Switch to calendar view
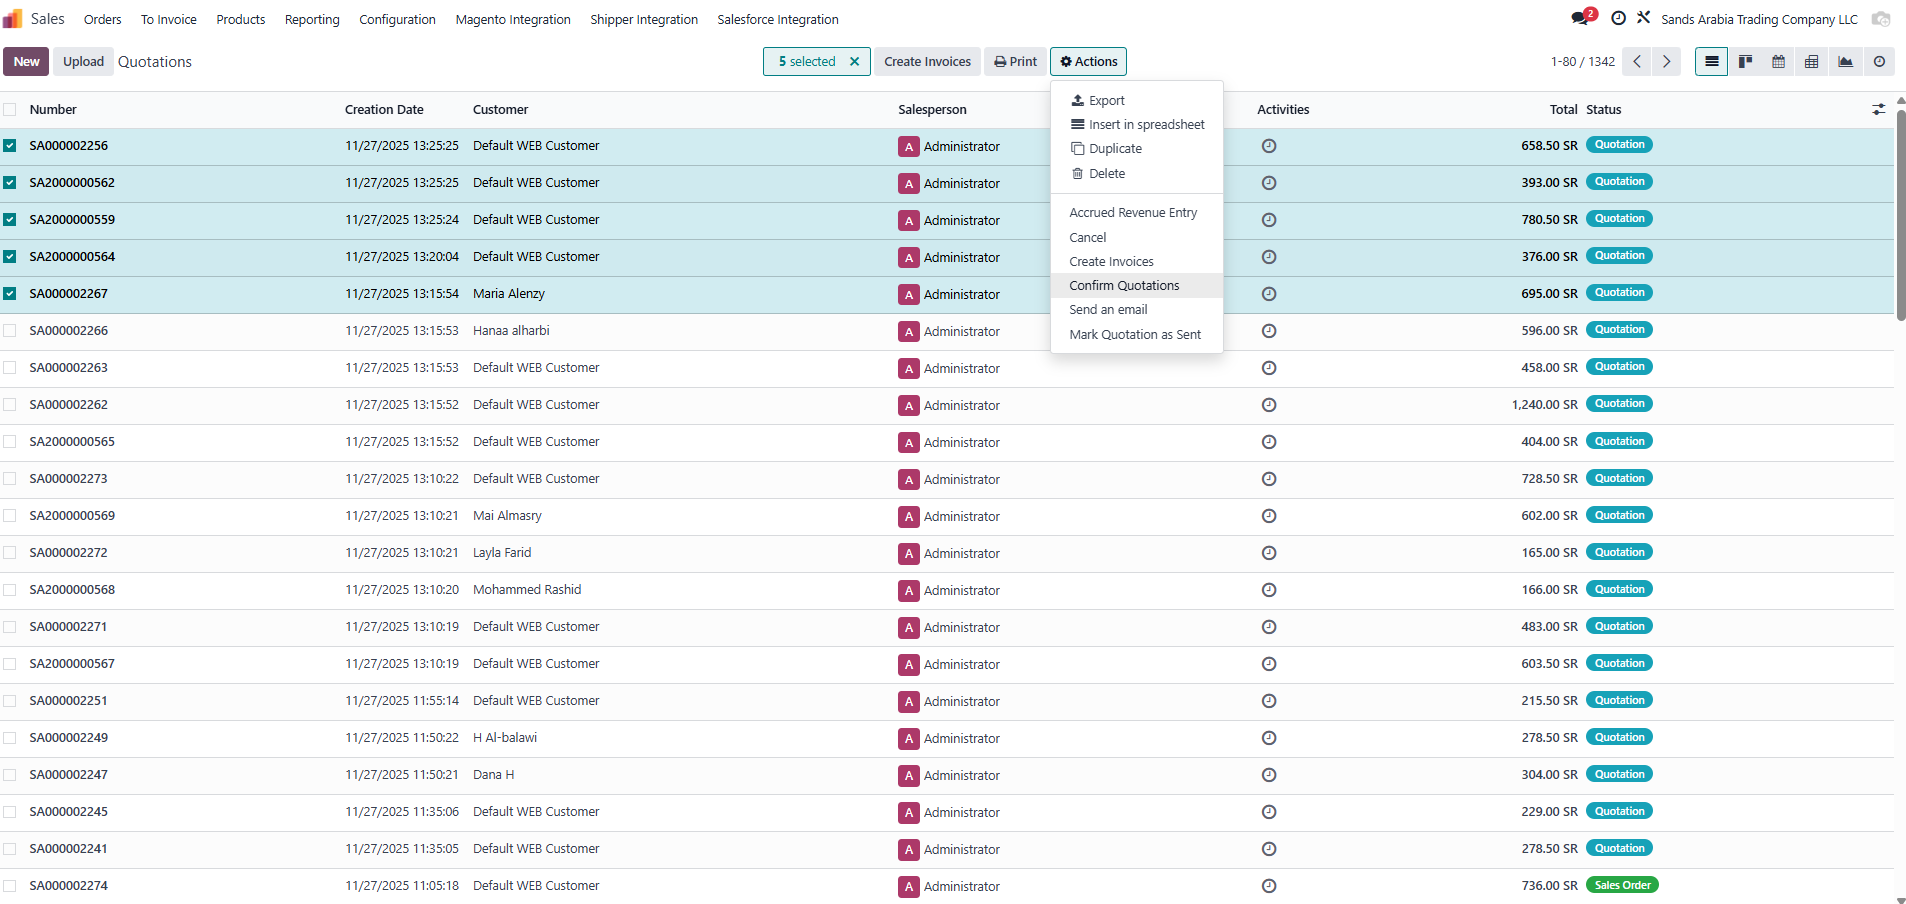The width and height of the screenshot is (1906, 904). [1778, 62]
